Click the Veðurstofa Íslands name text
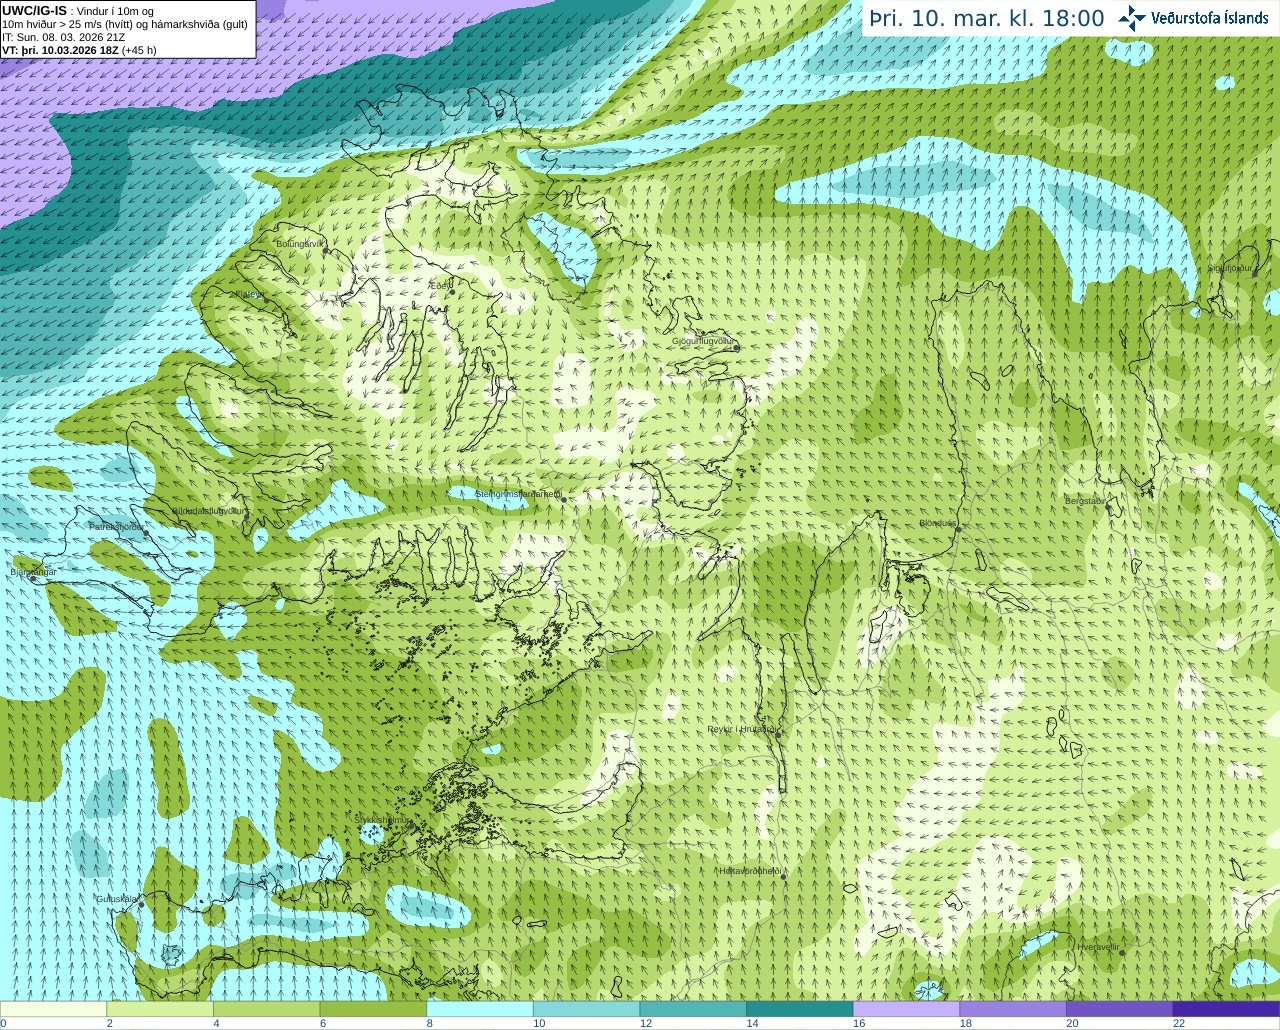This screenshot has height=1030, width=1280. [x=1210, y=18]
